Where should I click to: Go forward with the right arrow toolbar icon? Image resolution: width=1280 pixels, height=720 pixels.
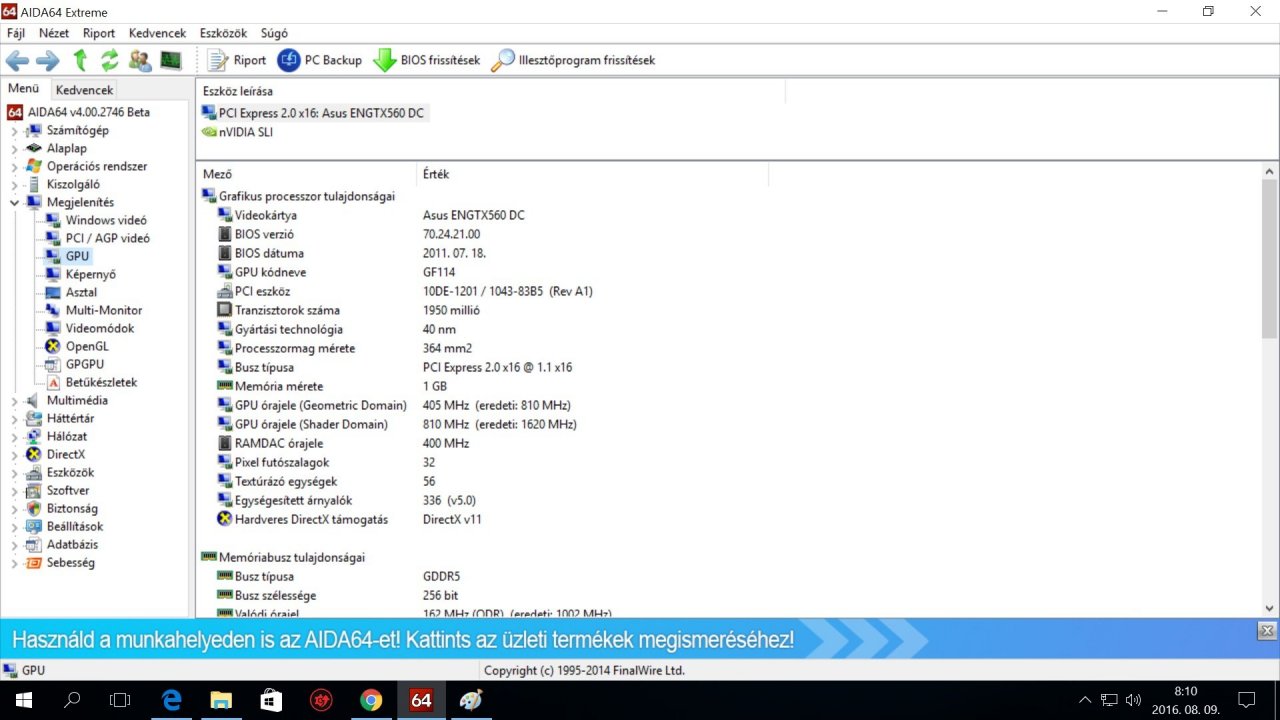click(x=48, y=60)
